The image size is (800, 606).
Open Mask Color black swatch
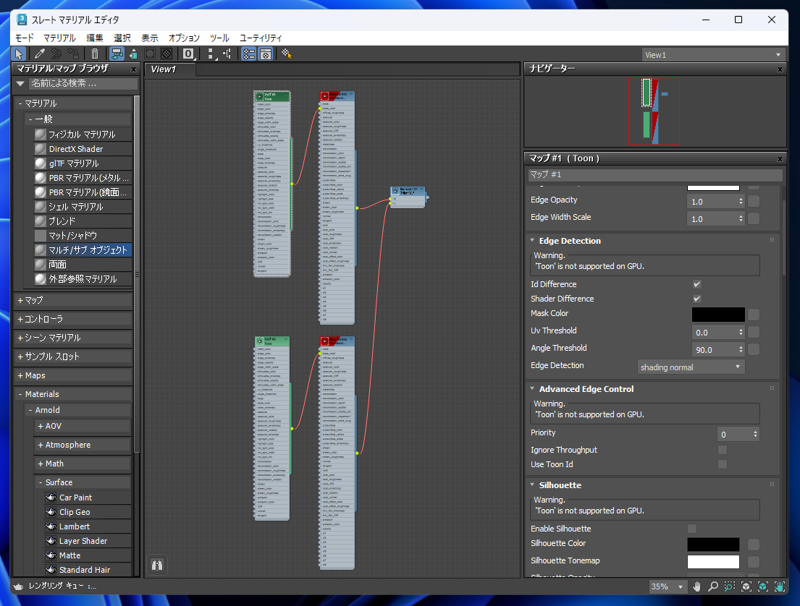(718, 315)
